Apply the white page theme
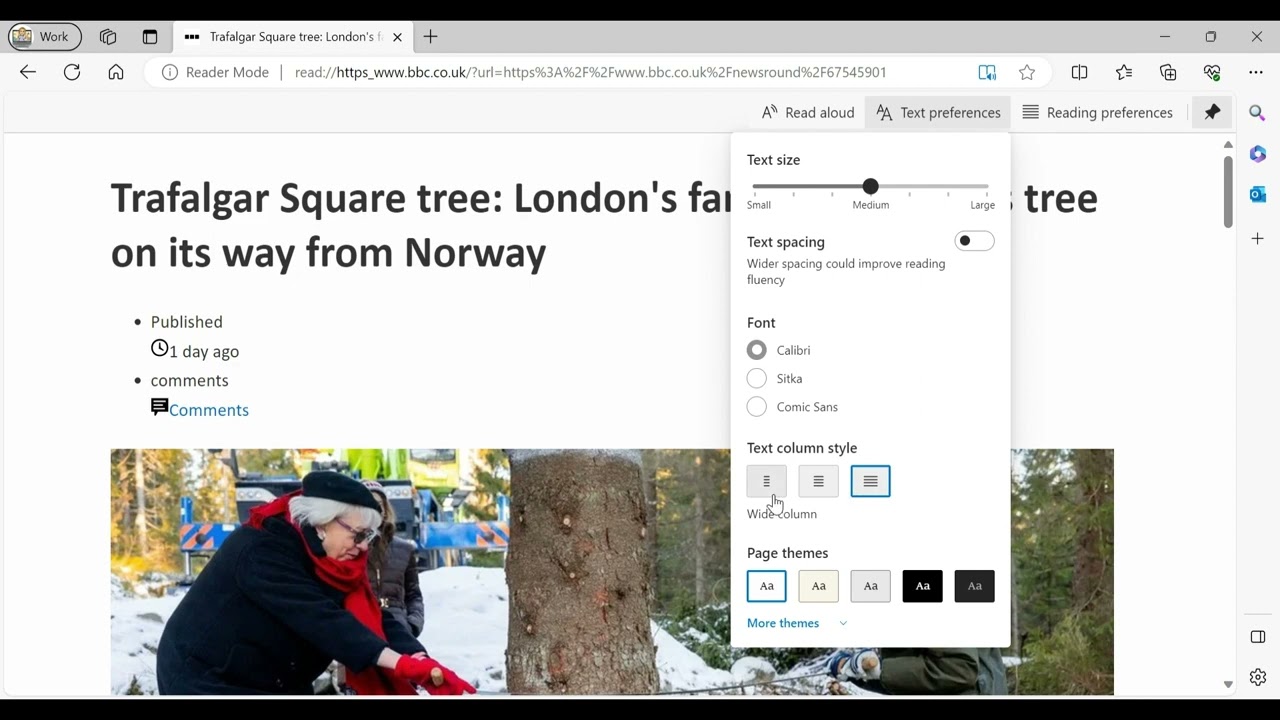 tap(767, 586)
